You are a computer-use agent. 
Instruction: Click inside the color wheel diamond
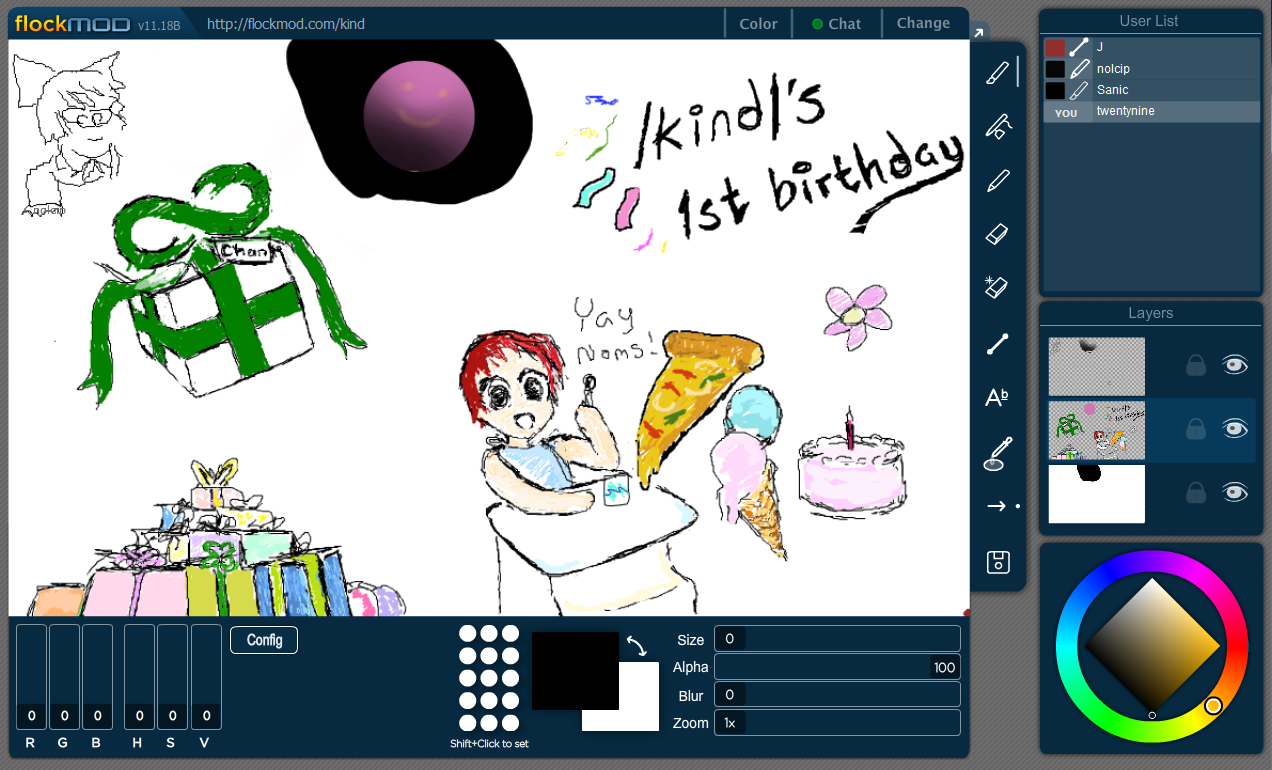tap(1152, 645)
